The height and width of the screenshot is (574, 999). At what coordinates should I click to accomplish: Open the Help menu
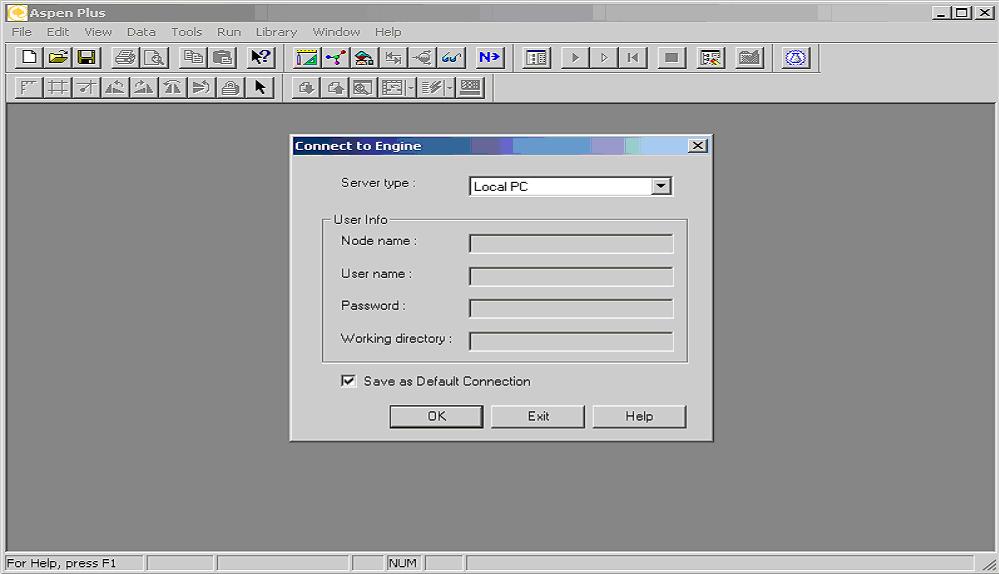pos(387,32)
